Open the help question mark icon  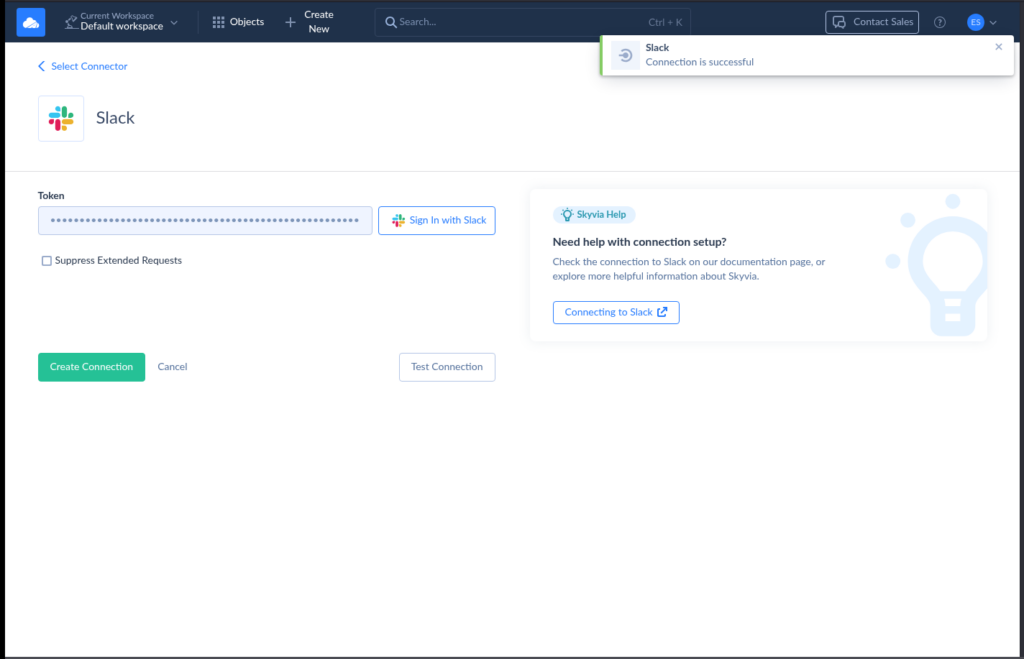pos(940,22)
